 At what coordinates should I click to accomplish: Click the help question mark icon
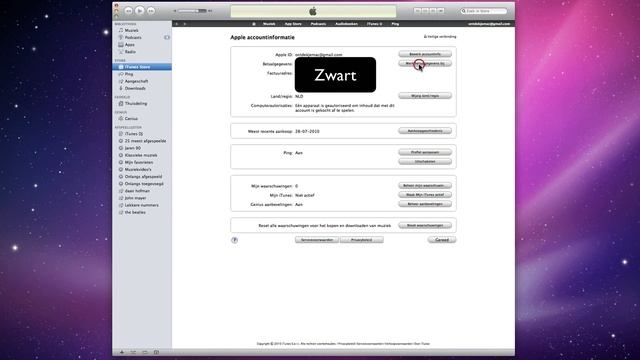(234, 240)
